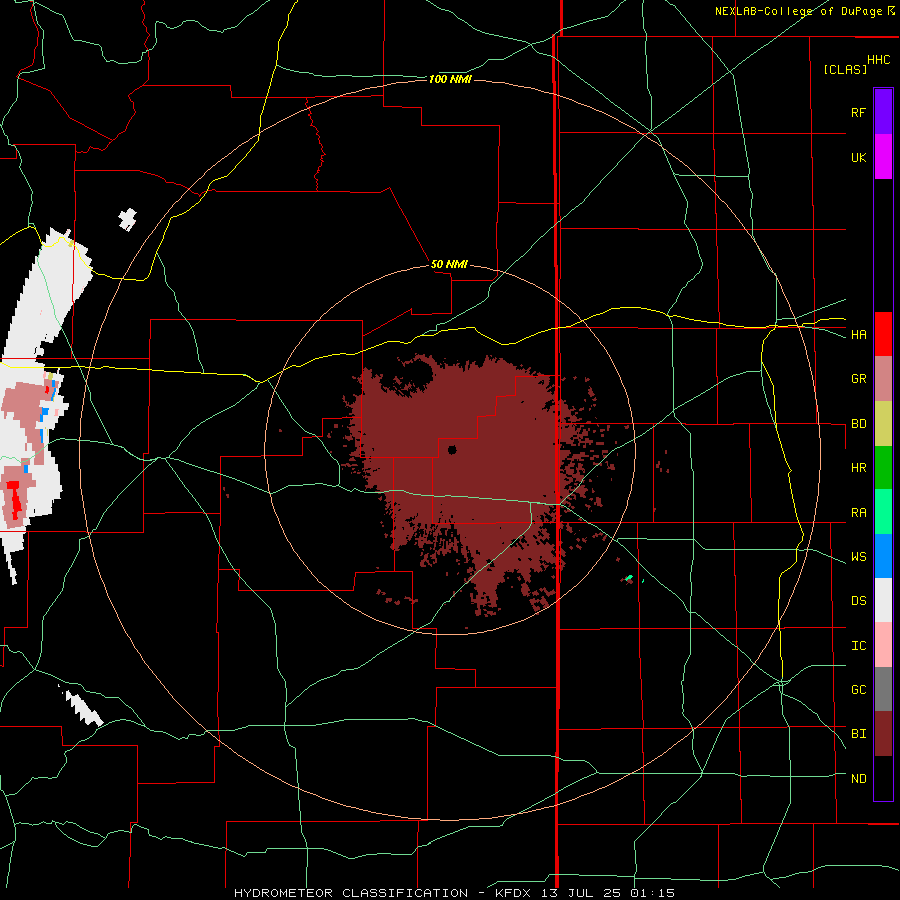900x900 pixels.
Task: Click the "UK" legend label
Action: pyautogui.click(x=858, y=157)
